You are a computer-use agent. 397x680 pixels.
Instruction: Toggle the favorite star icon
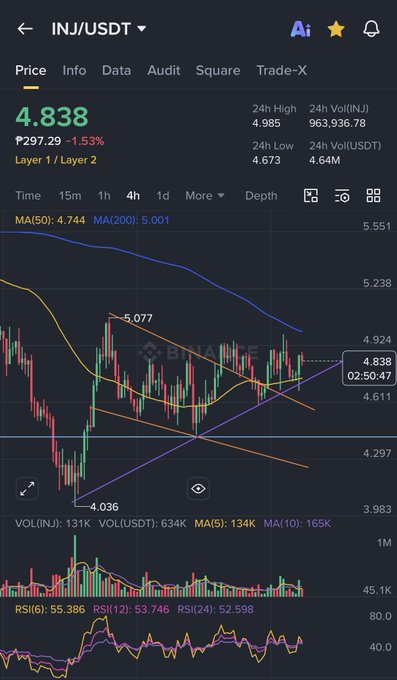pos(336,29)
